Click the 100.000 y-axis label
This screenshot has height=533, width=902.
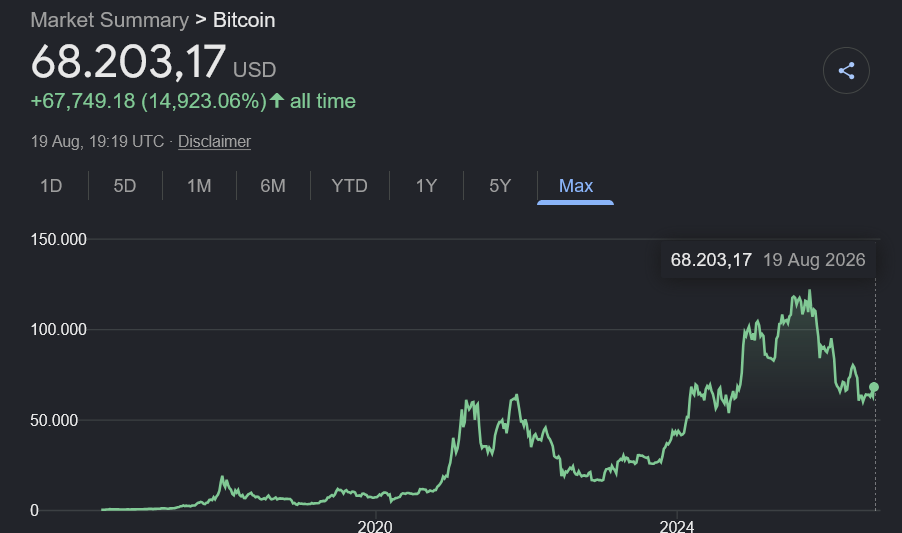pyautogui.click(x=58, y=329)
